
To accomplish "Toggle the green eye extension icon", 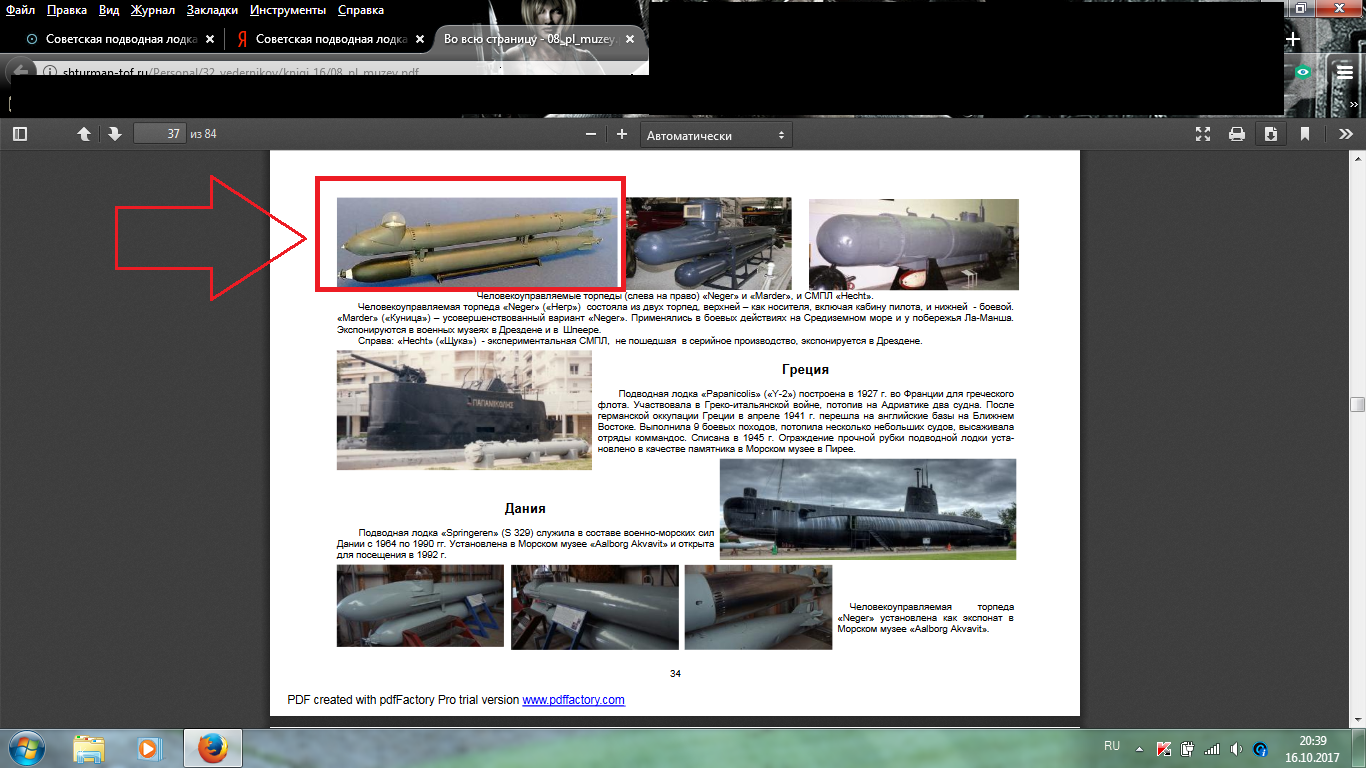I will coord(1303,72).
